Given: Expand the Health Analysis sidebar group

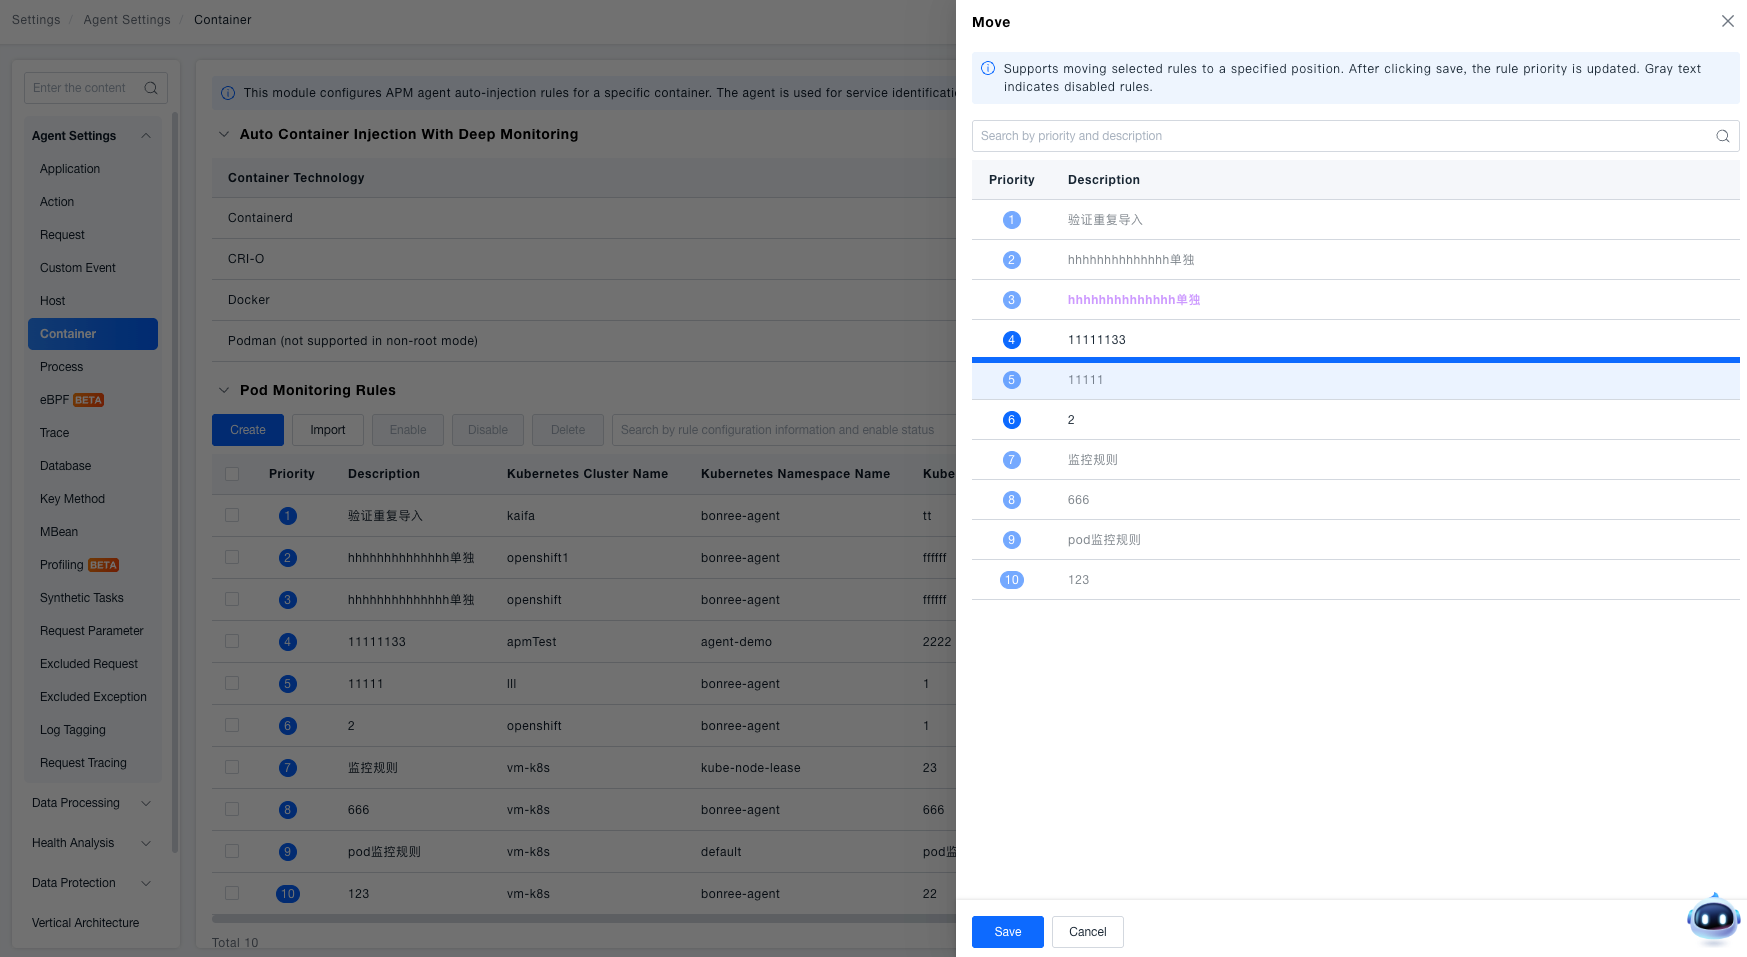Looking at the screenshot, I should click(x=146, y=843).
